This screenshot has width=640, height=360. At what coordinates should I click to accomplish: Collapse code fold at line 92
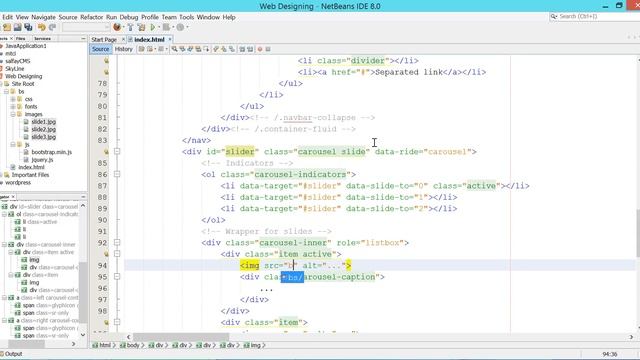tap(117, 242)
